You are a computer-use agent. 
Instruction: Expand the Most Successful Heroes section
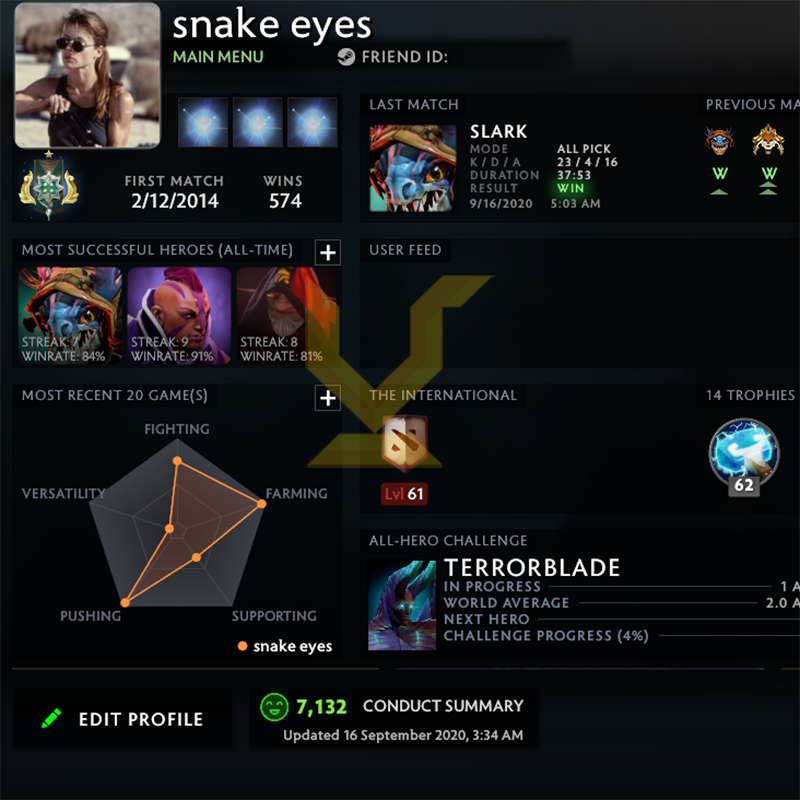click(328, 253)
